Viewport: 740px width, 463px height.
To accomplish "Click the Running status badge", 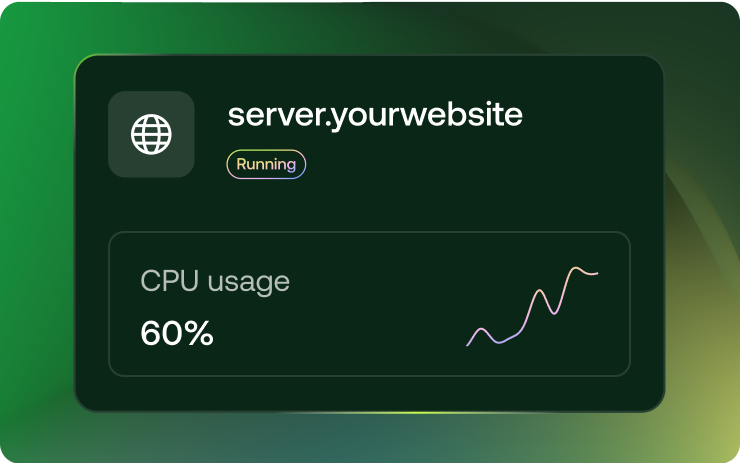I will click(266, 164).
